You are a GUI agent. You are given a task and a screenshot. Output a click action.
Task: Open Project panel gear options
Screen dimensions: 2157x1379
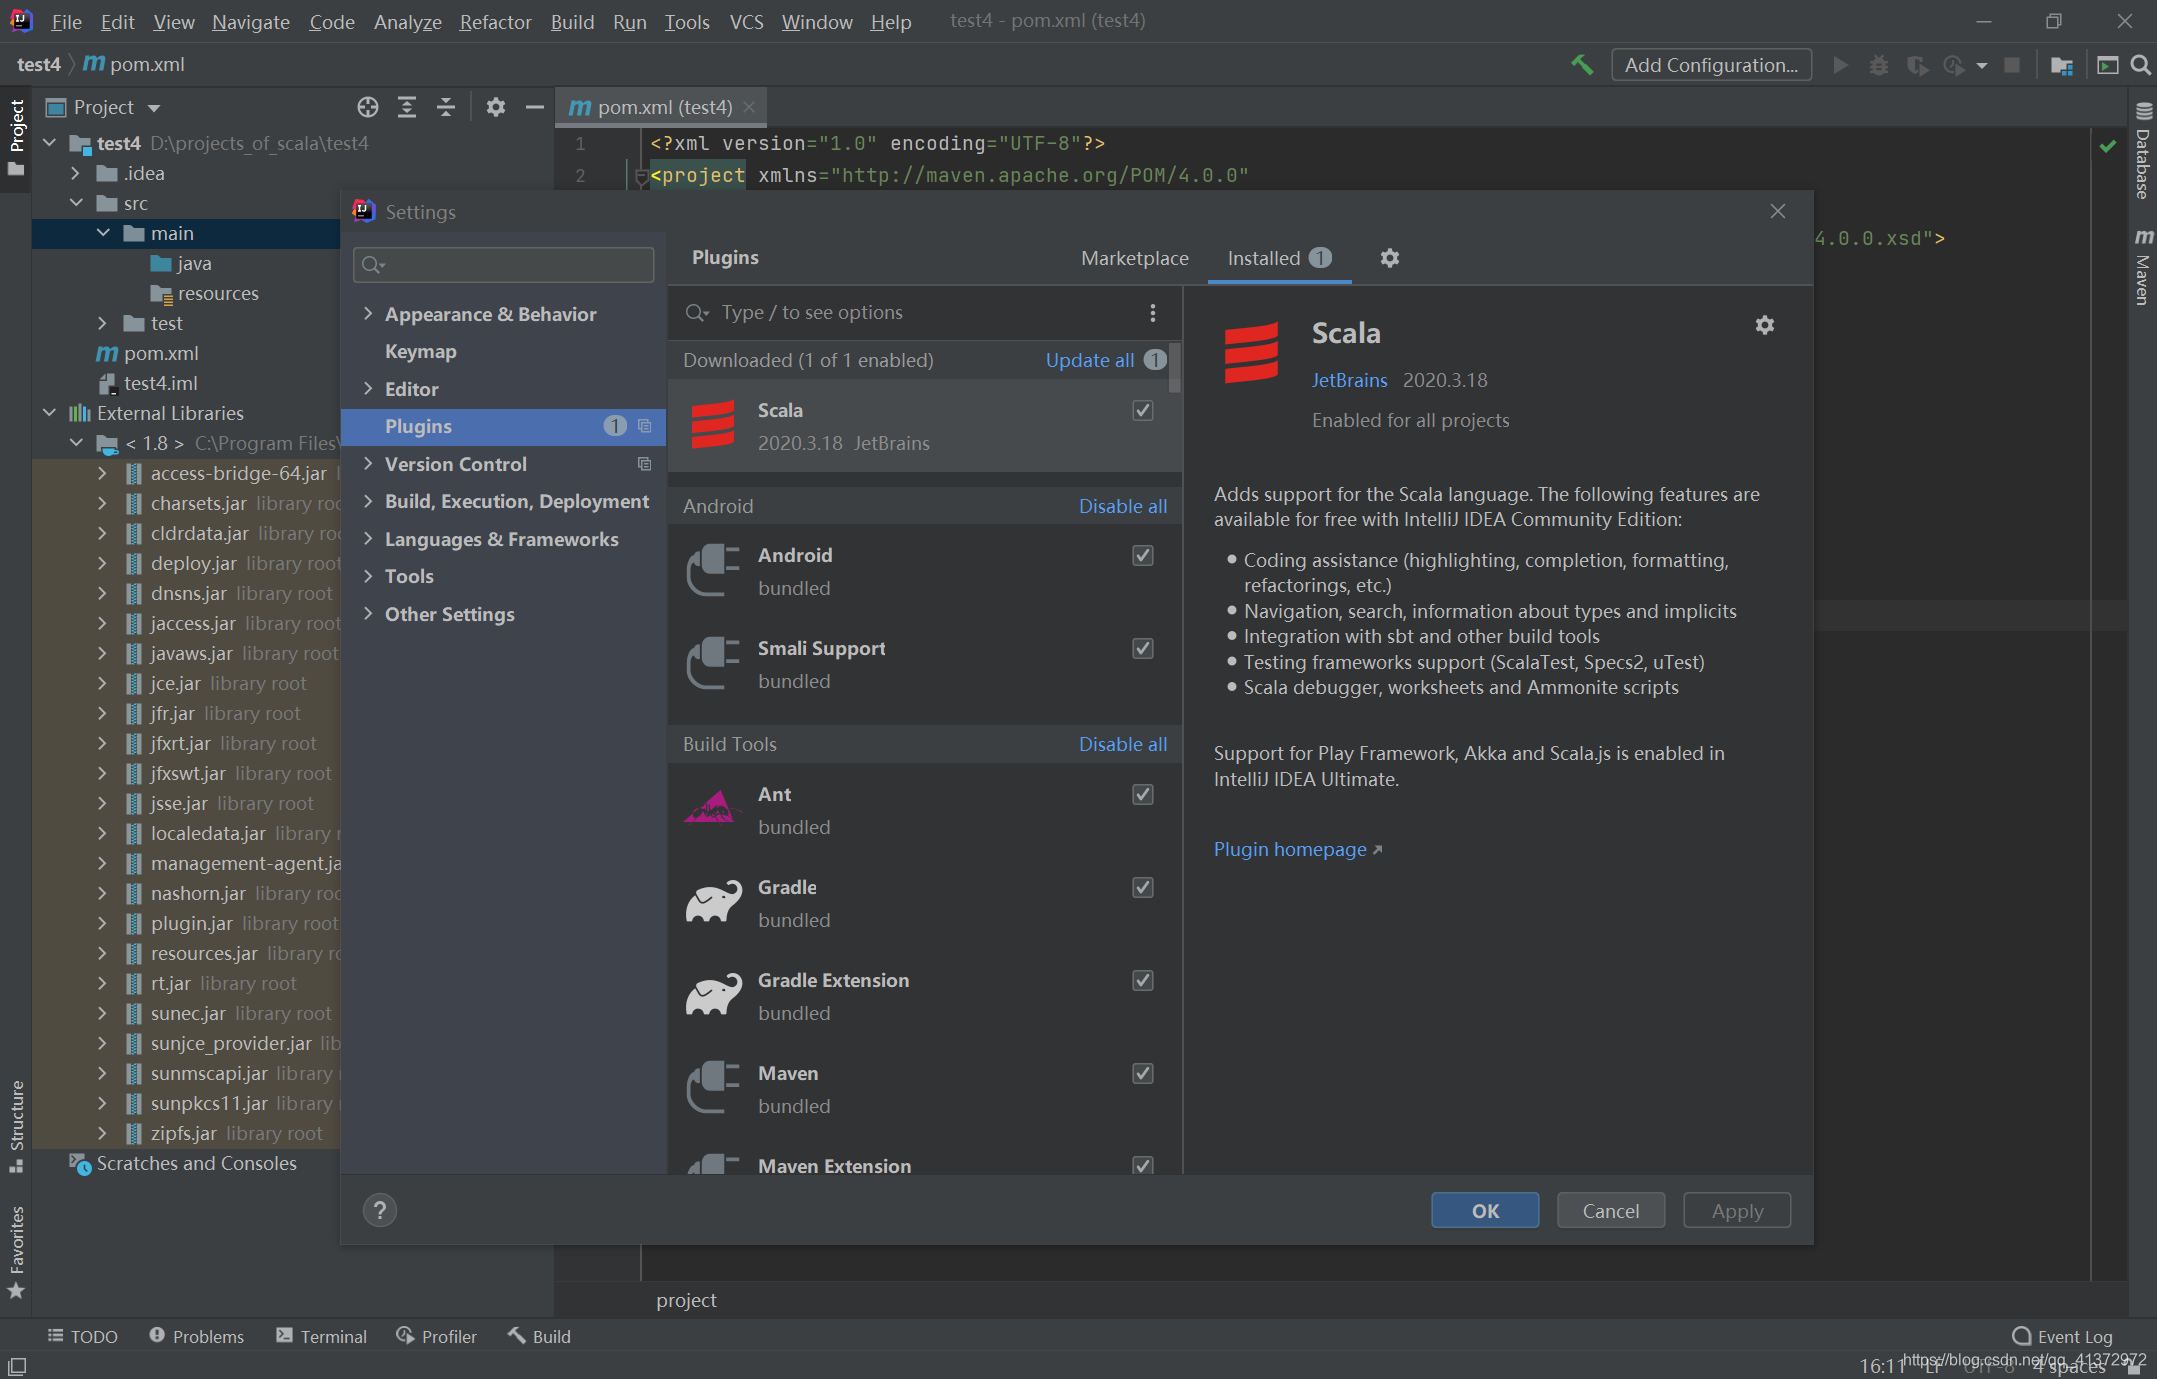tap(495, 107)
